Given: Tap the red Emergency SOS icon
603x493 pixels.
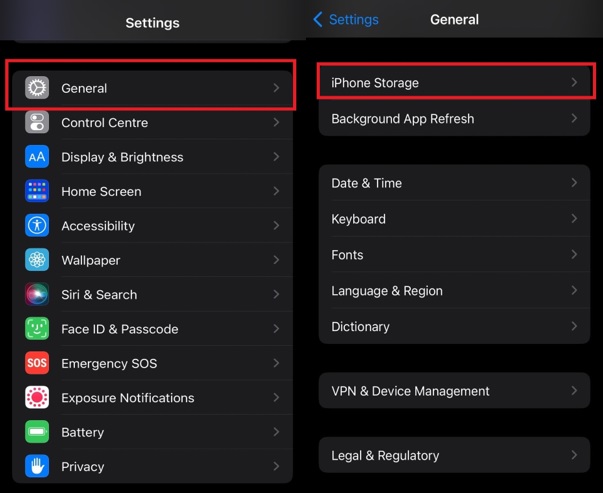Looking at the screenshot, I should (x=37, y=363).
